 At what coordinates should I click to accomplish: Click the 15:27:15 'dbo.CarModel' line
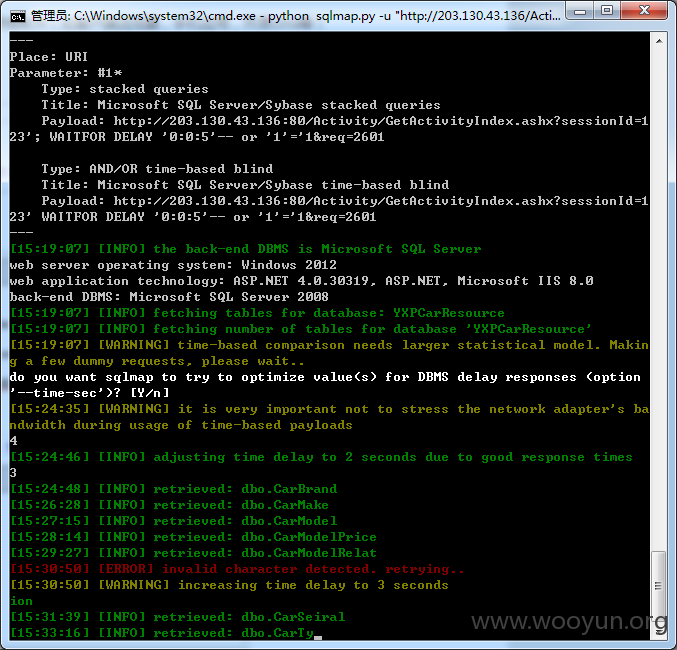(173, 520)
